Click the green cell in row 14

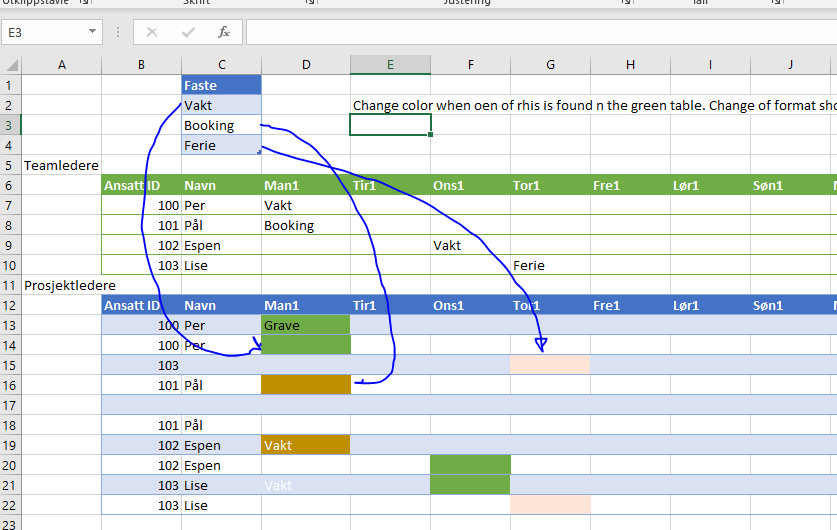[306, 345]
